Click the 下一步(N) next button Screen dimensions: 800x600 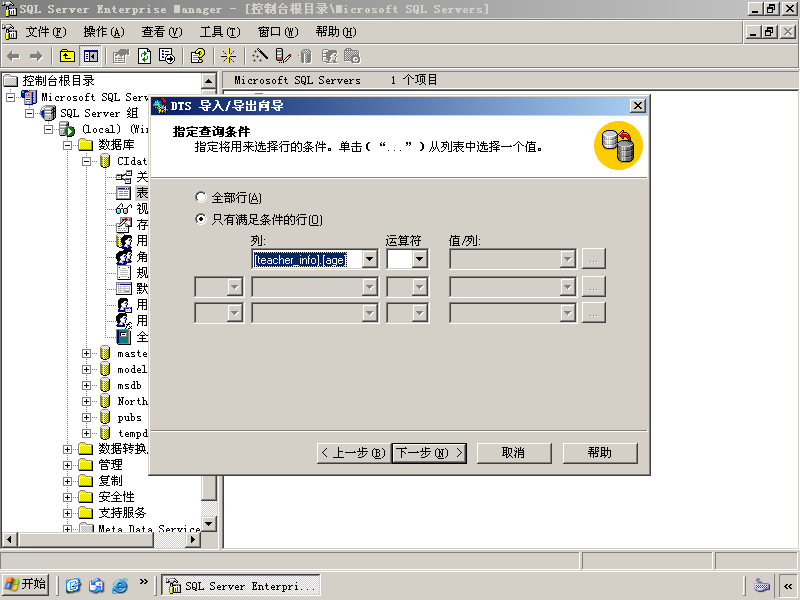click(x=429, y=453)
